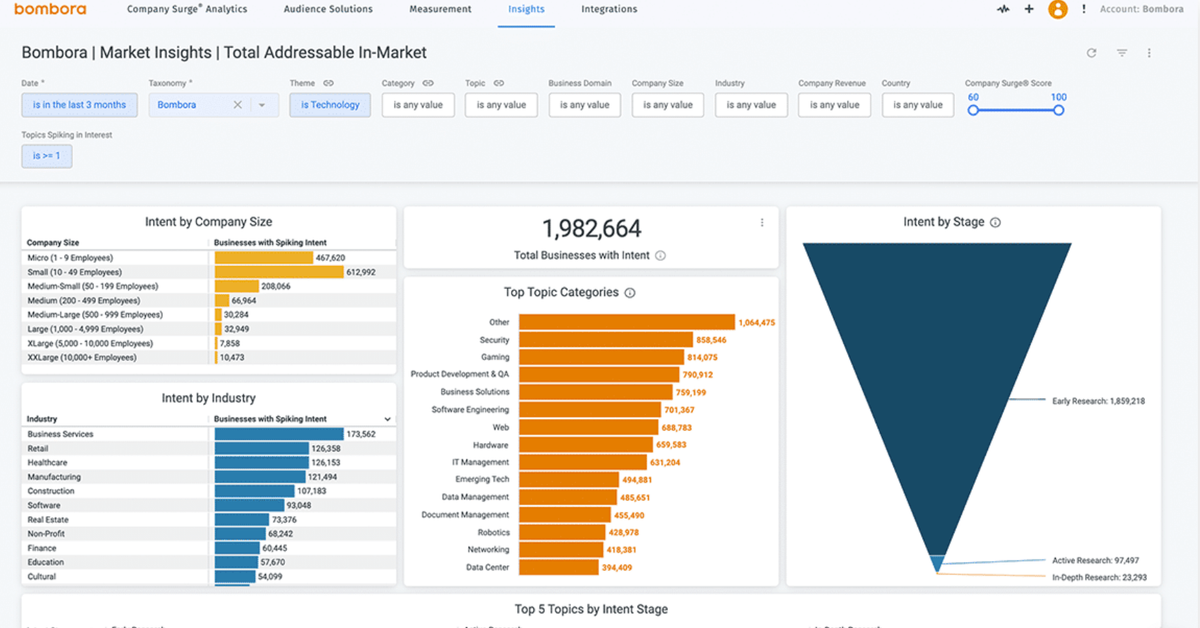Go to the Integrations tab
This screenshot has height=628, width=1200.
point(609,9)
